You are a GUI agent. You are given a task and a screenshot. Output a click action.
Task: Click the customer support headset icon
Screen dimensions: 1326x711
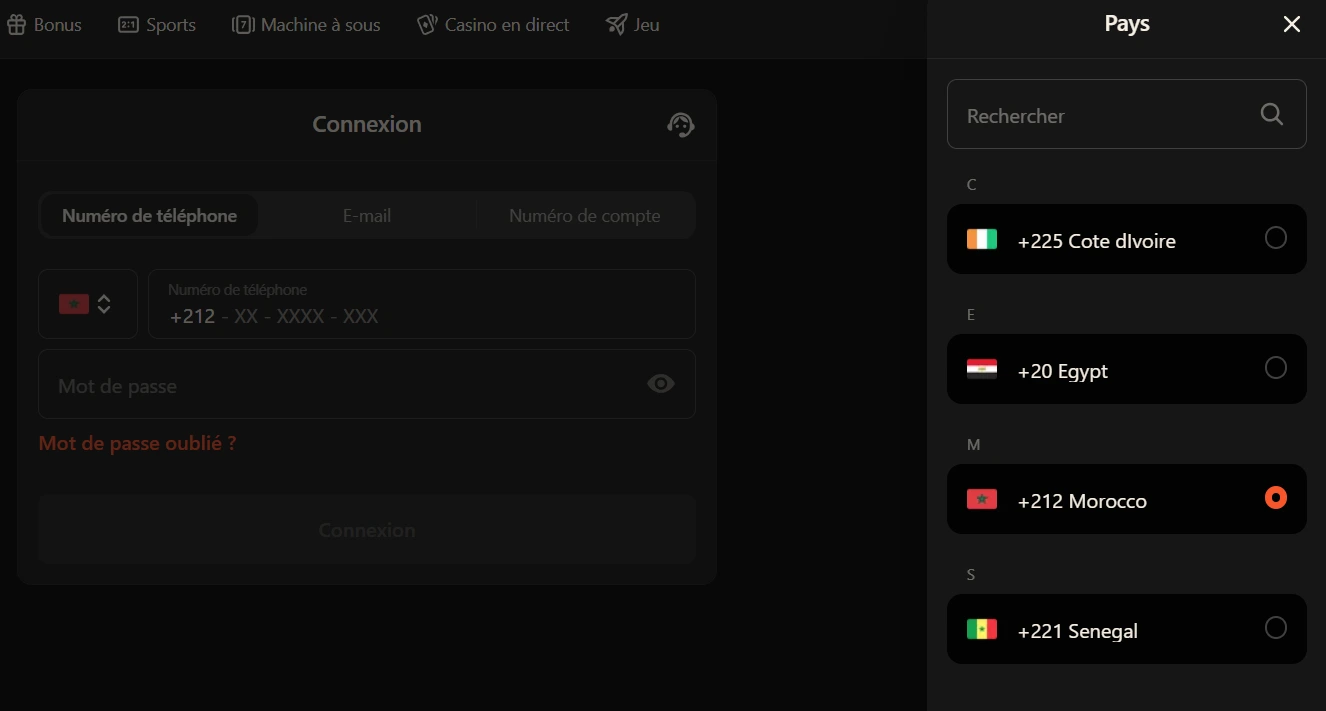click(681, 124)
